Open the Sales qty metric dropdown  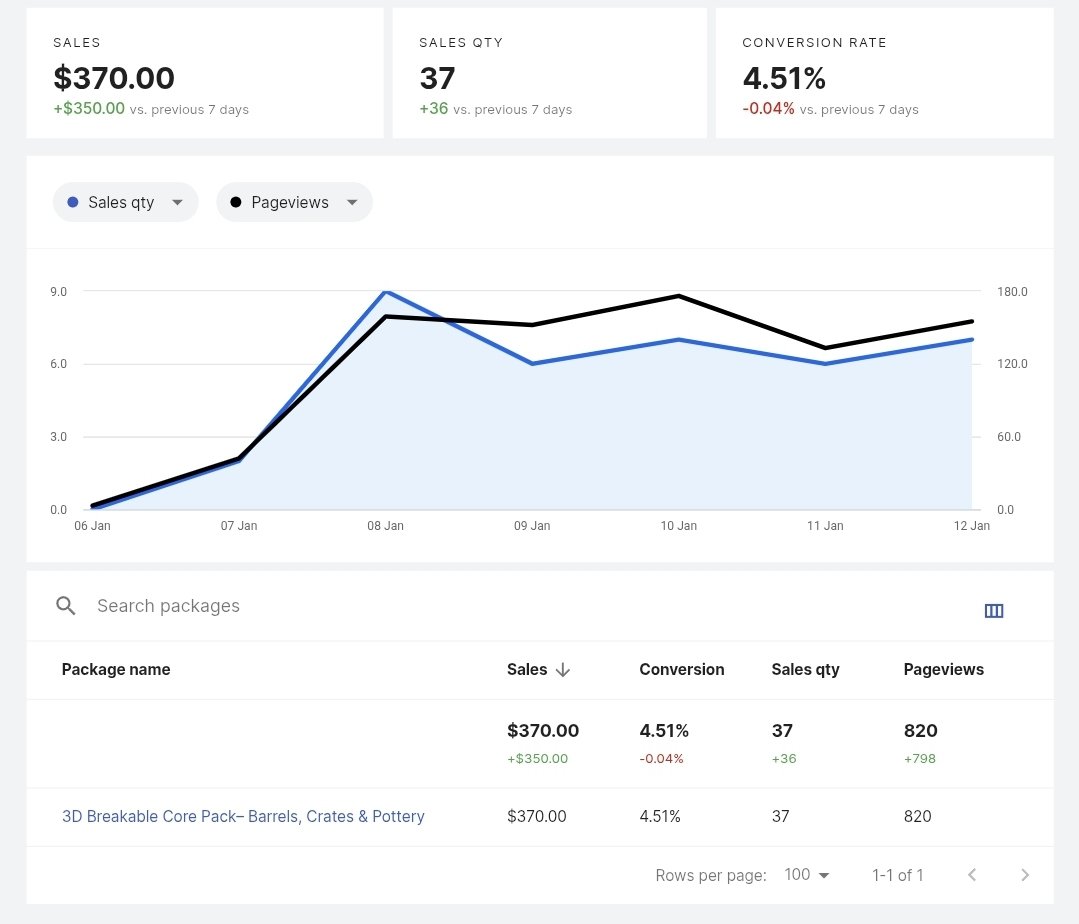(125, 202)
